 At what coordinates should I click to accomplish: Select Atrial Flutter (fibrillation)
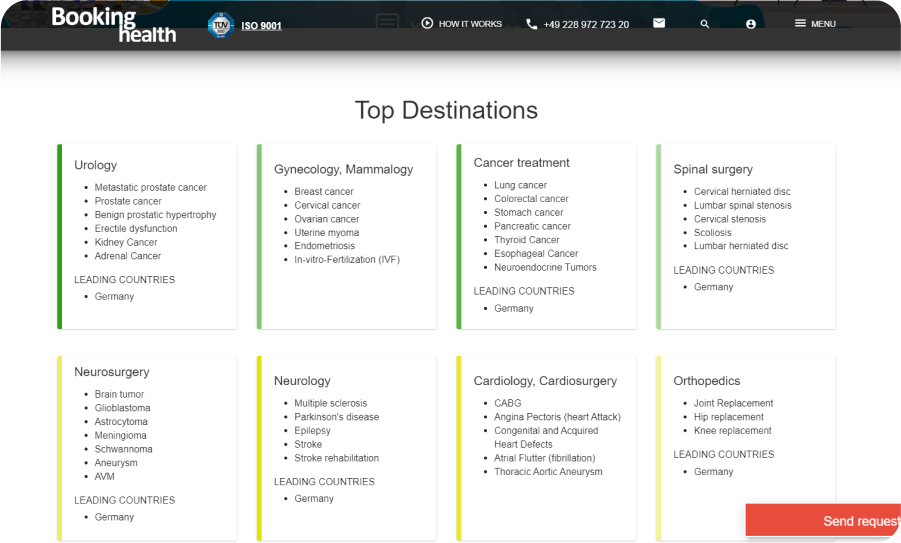545,458
